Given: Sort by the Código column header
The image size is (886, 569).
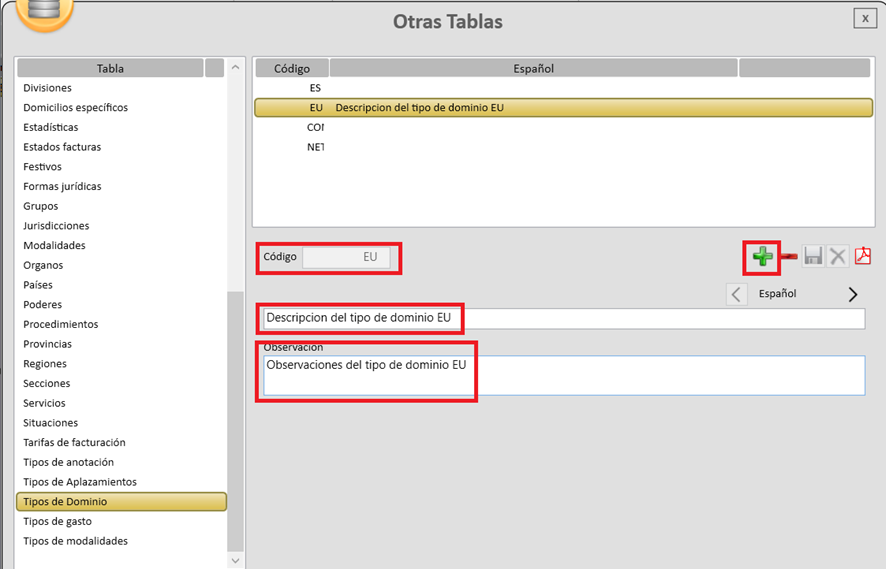Looking at the screenshot, I should (x=292, y=69).
